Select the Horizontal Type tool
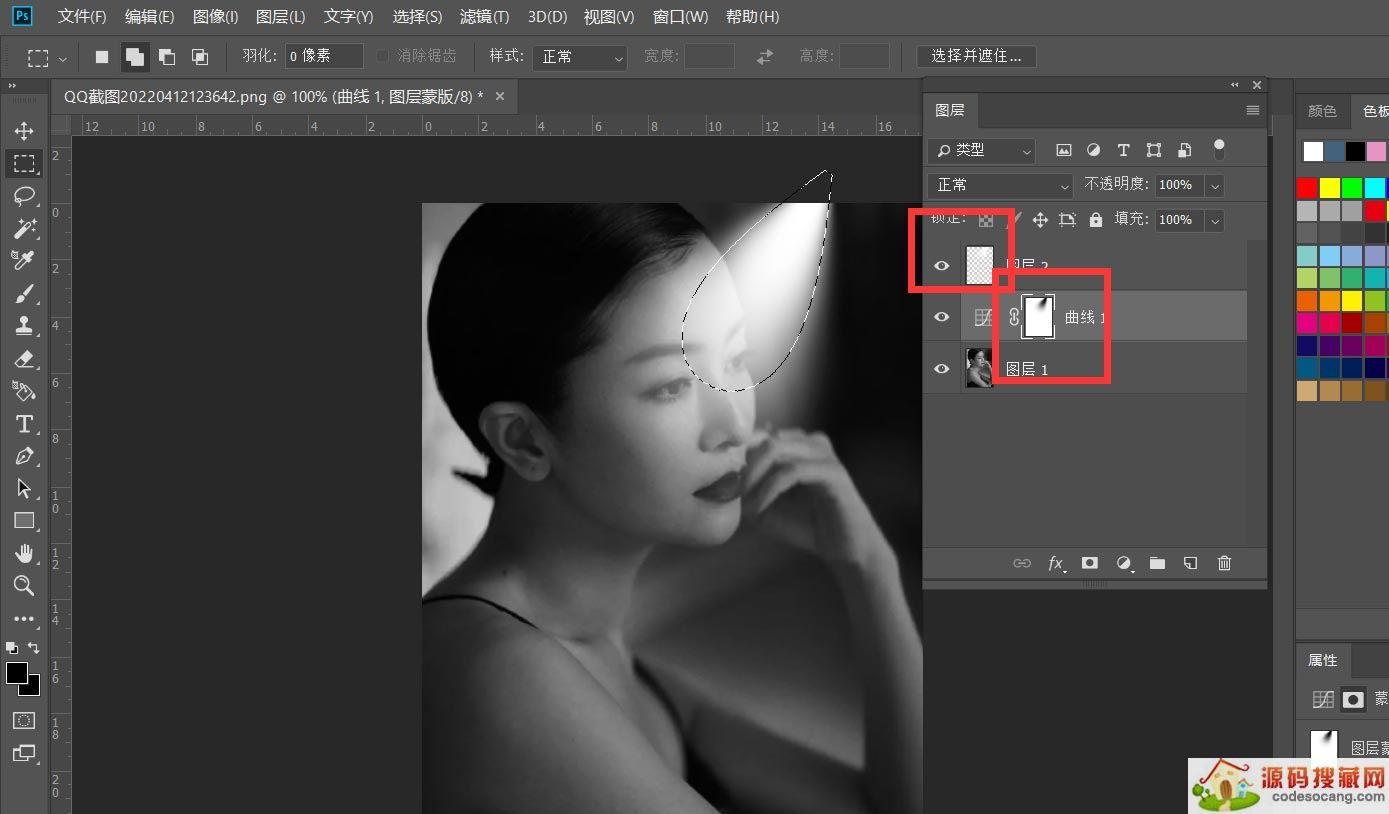The width and height of the screenshot is (1389, 814). [24, 423]
